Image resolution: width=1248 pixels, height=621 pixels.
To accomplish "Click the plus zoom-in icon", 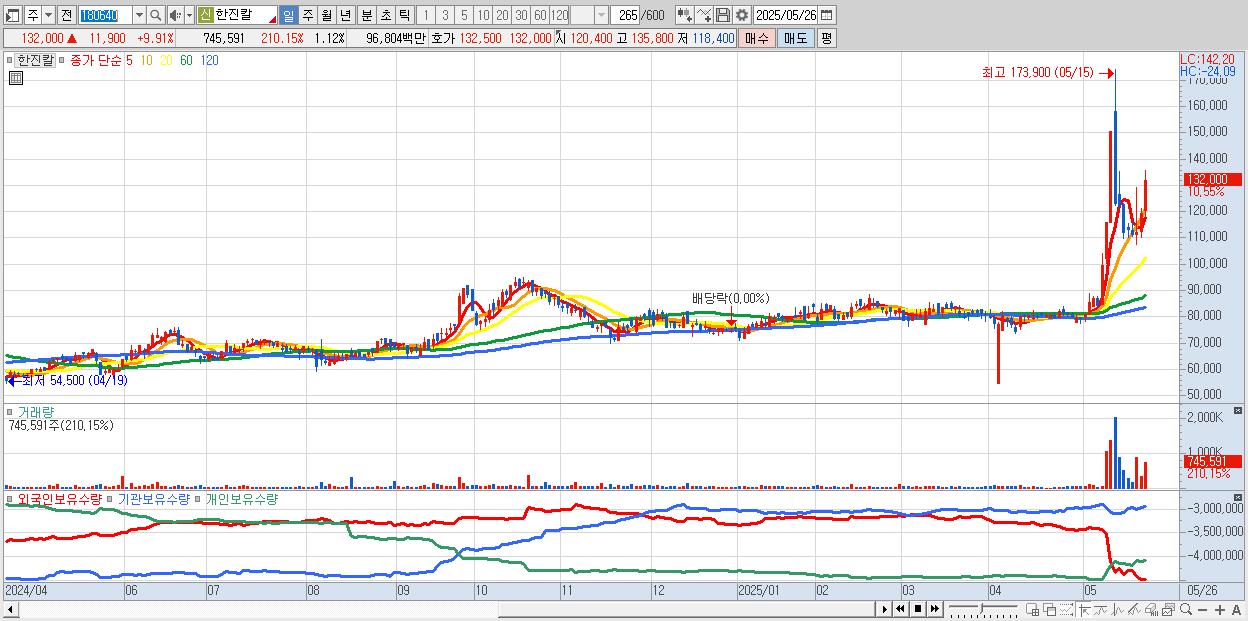I will pos(1220,610).
